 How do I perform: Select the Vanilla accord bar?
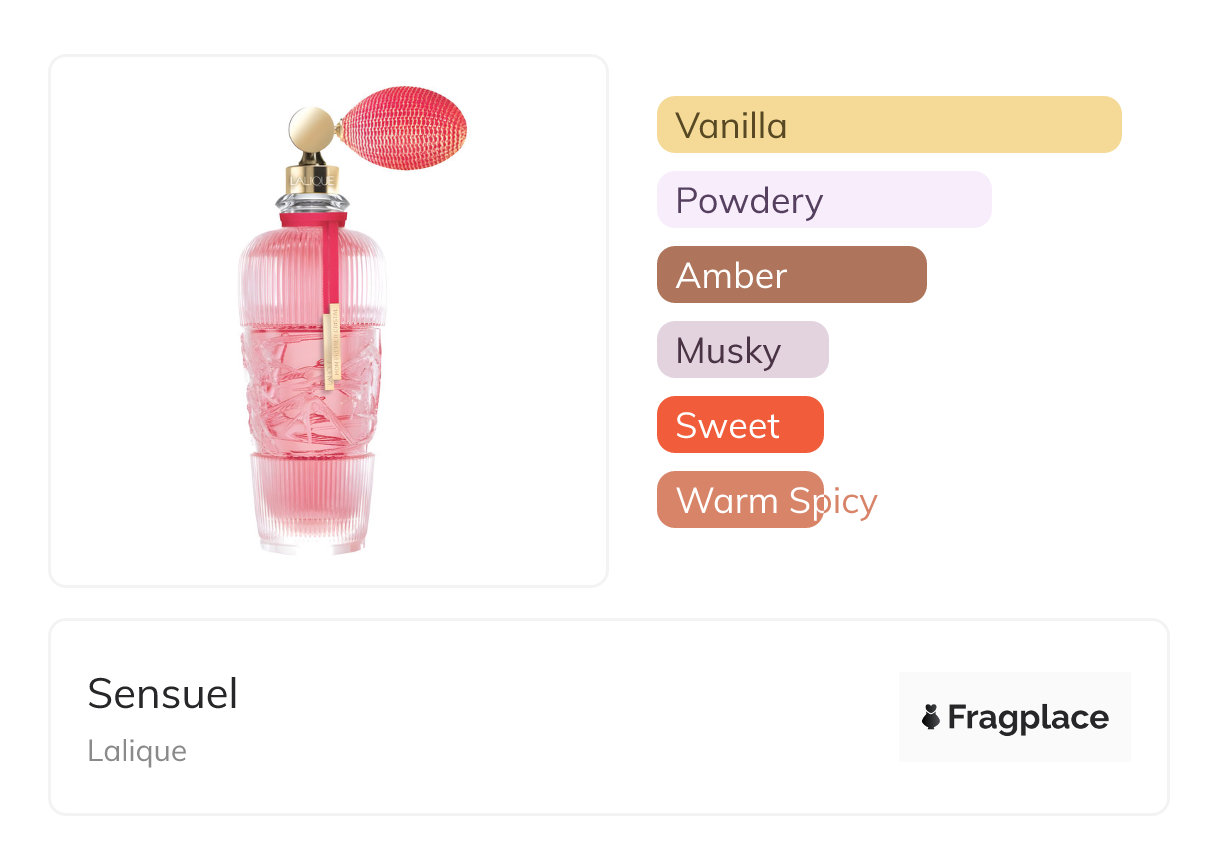point(888,125)
